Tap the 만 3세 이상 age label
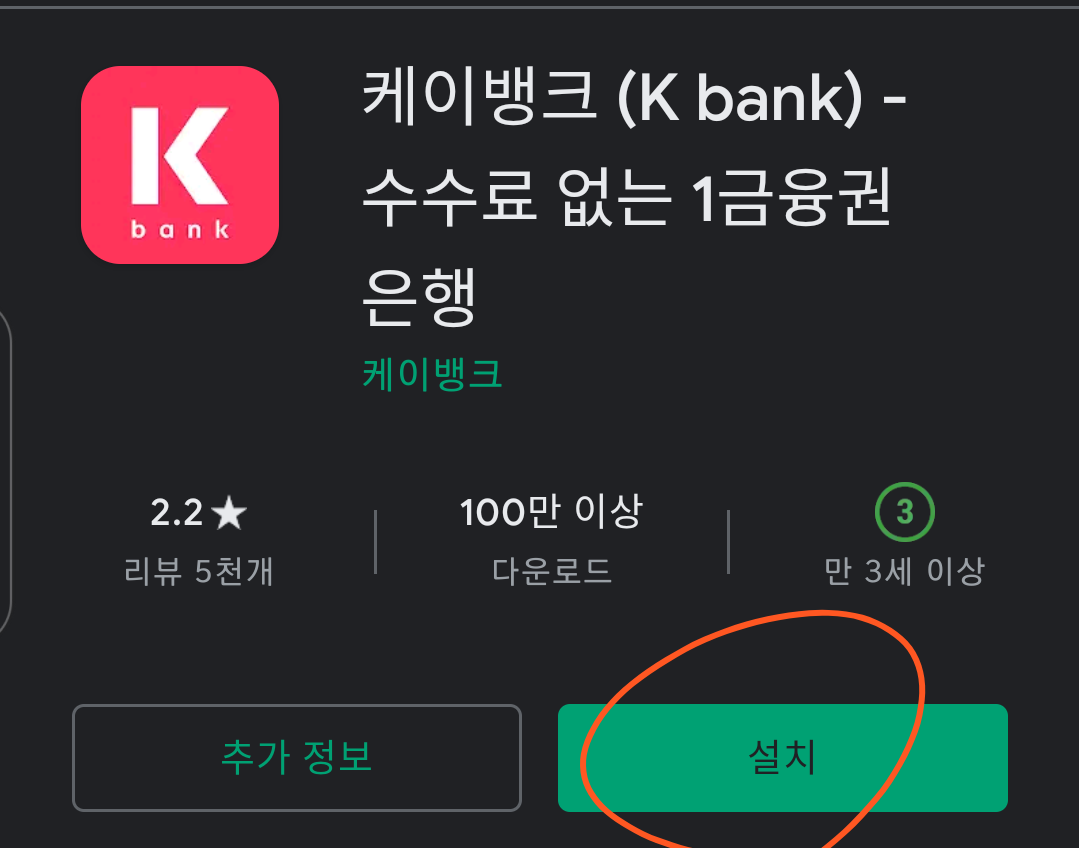This screenshot has width=1079, height=848. coord(904,571)
